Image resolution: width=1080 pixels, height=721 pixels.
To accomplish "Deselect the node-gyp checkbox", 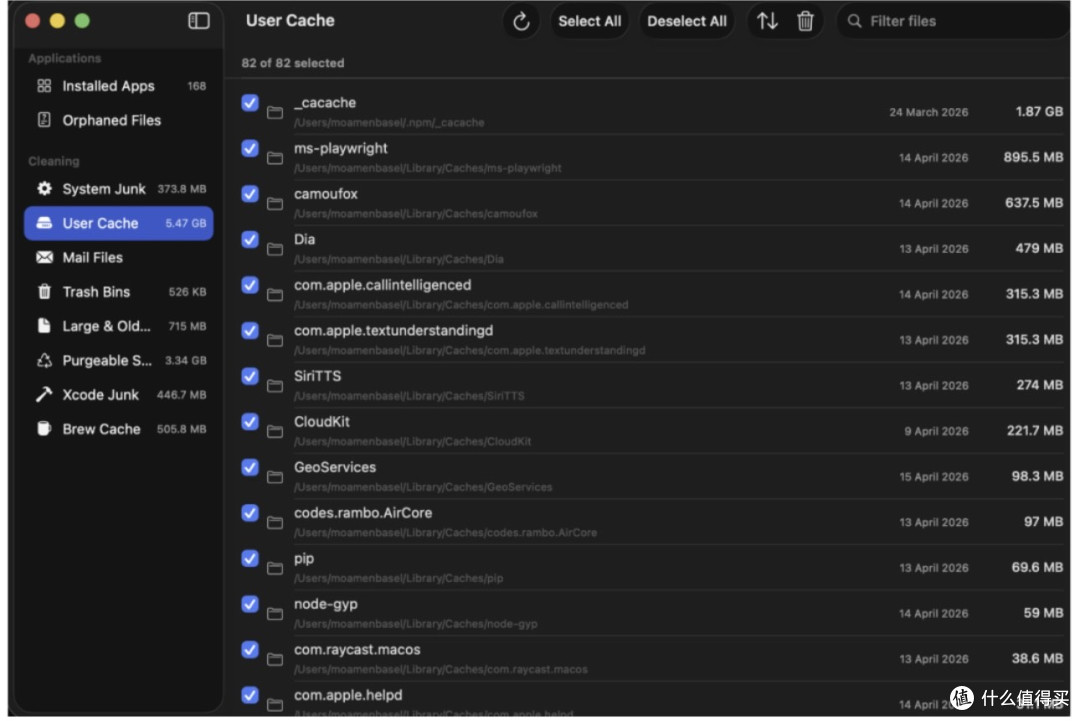I will [x=250, y=605].
